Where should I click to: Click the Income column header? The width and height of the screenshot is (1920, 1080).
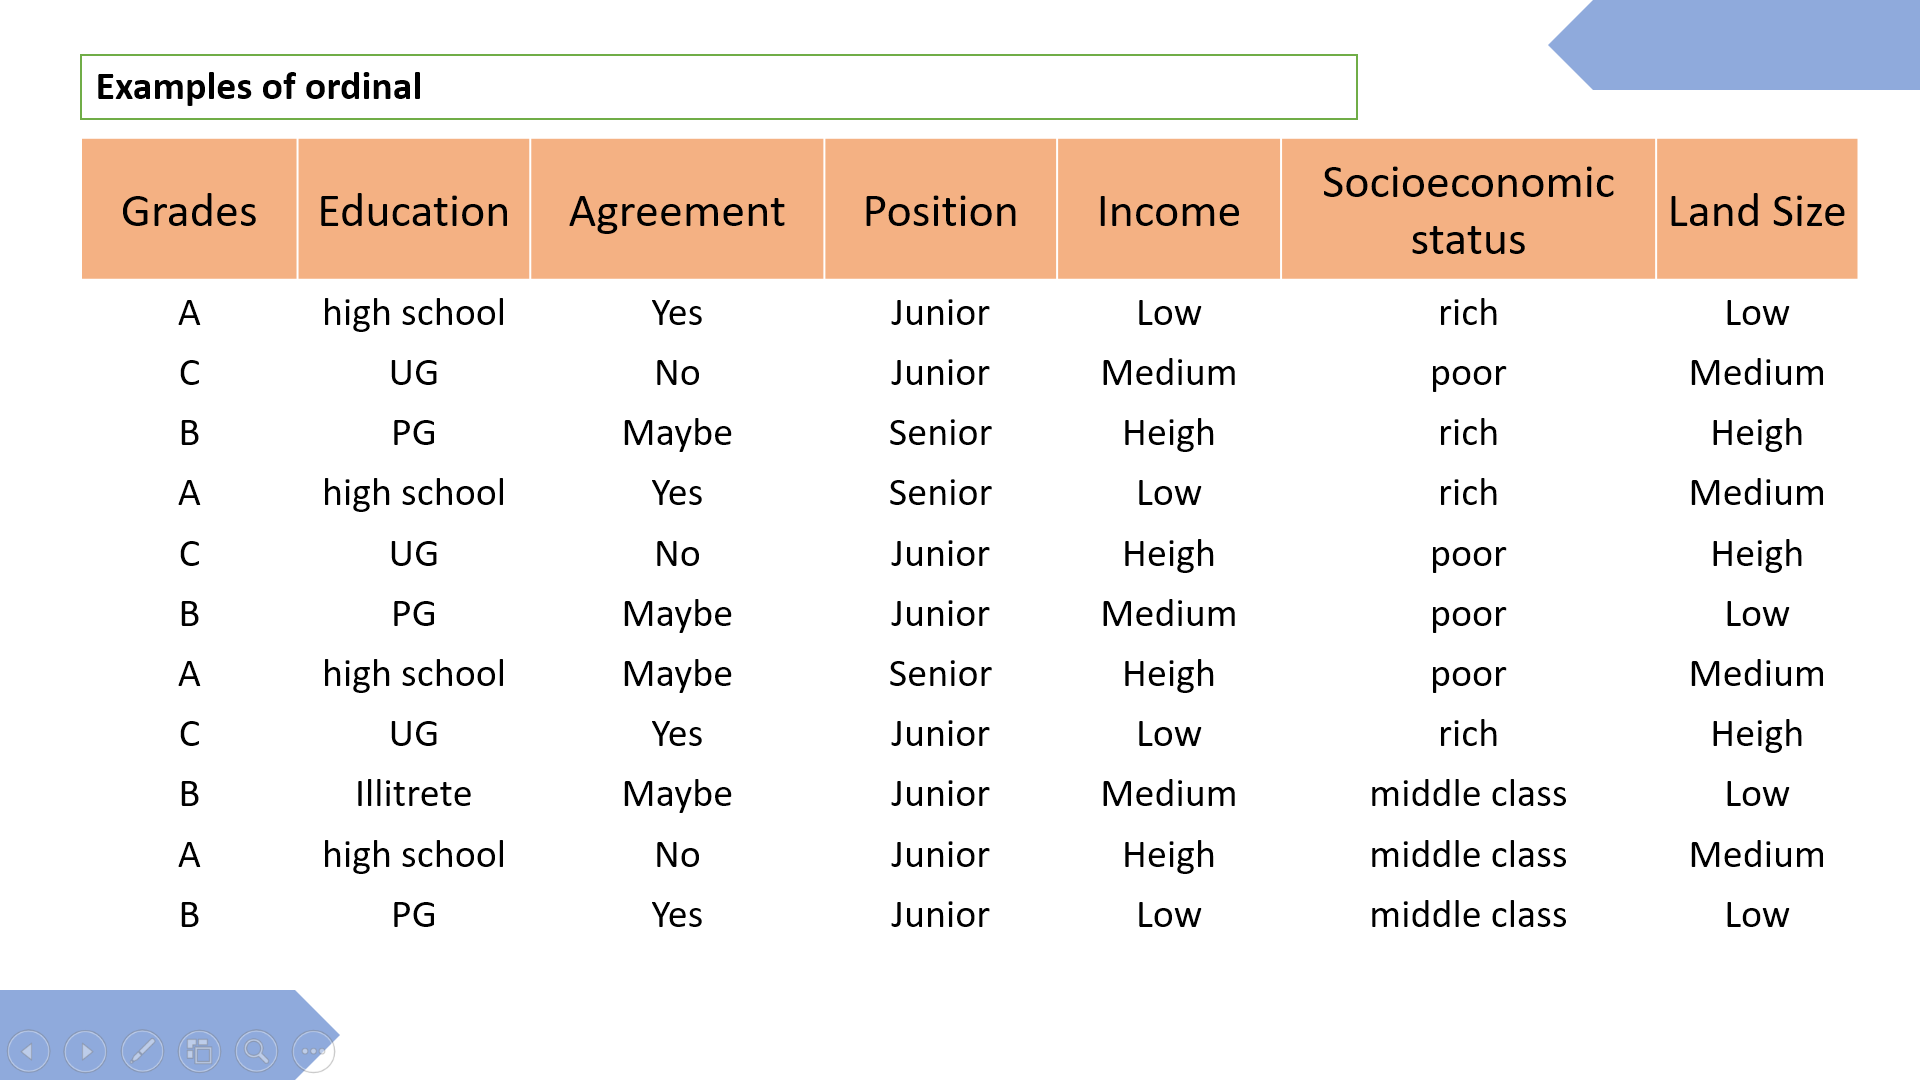point(1168,210)
